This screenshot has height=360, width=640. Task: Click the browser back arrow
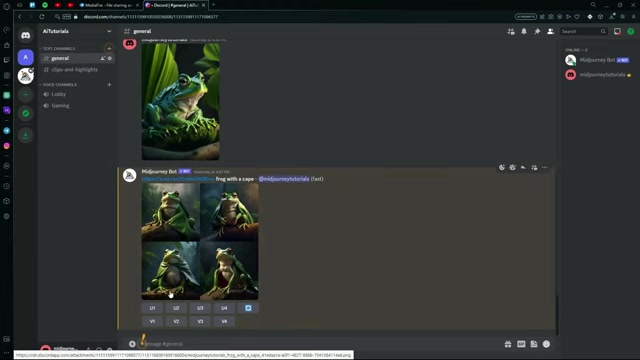(x=20, y=17)
